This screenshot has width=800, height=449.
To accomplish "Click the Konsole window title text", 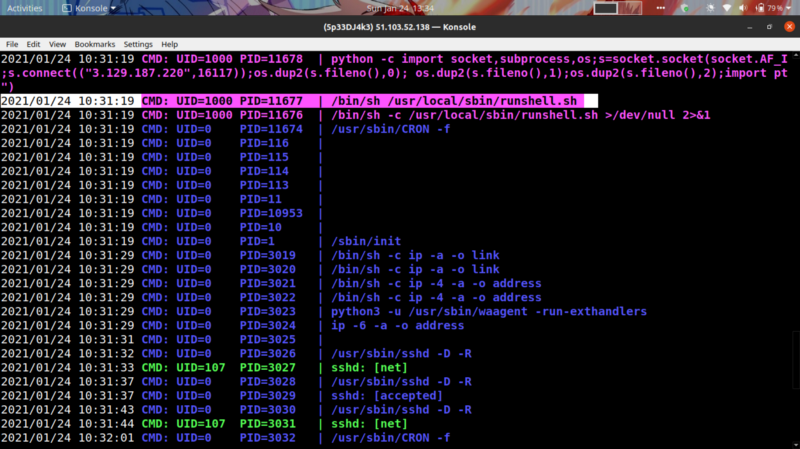I will click(399, 27).
